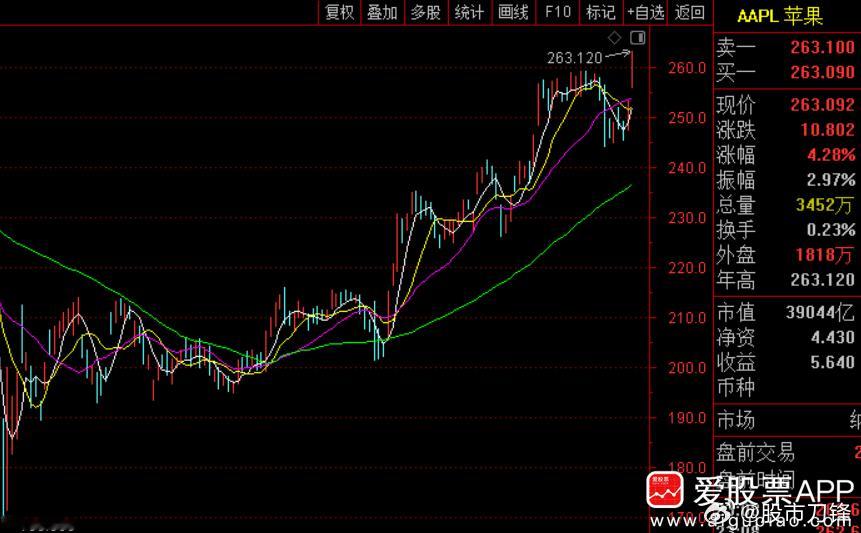Screen dimensions: 861x533
Task: Open the 多股 multi-stock view
Action: [426, 12]
